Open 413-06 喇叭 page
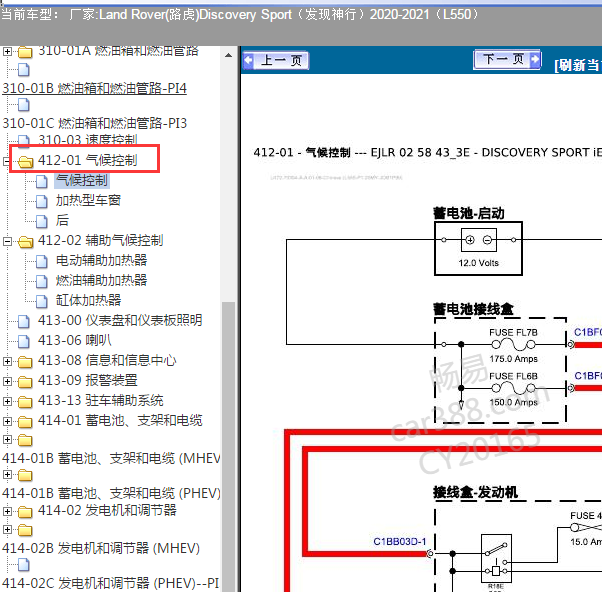 click(74, 340)
